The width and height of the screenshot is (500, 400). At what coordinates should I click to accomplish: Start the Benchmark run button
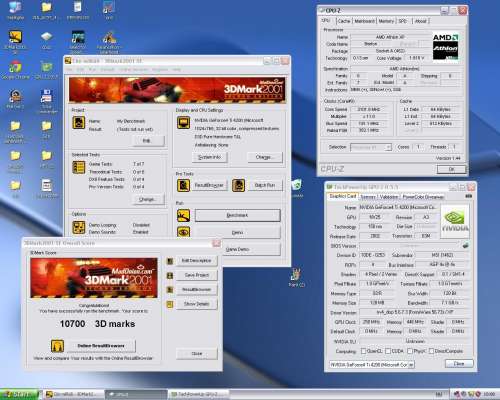pos(238,215)
